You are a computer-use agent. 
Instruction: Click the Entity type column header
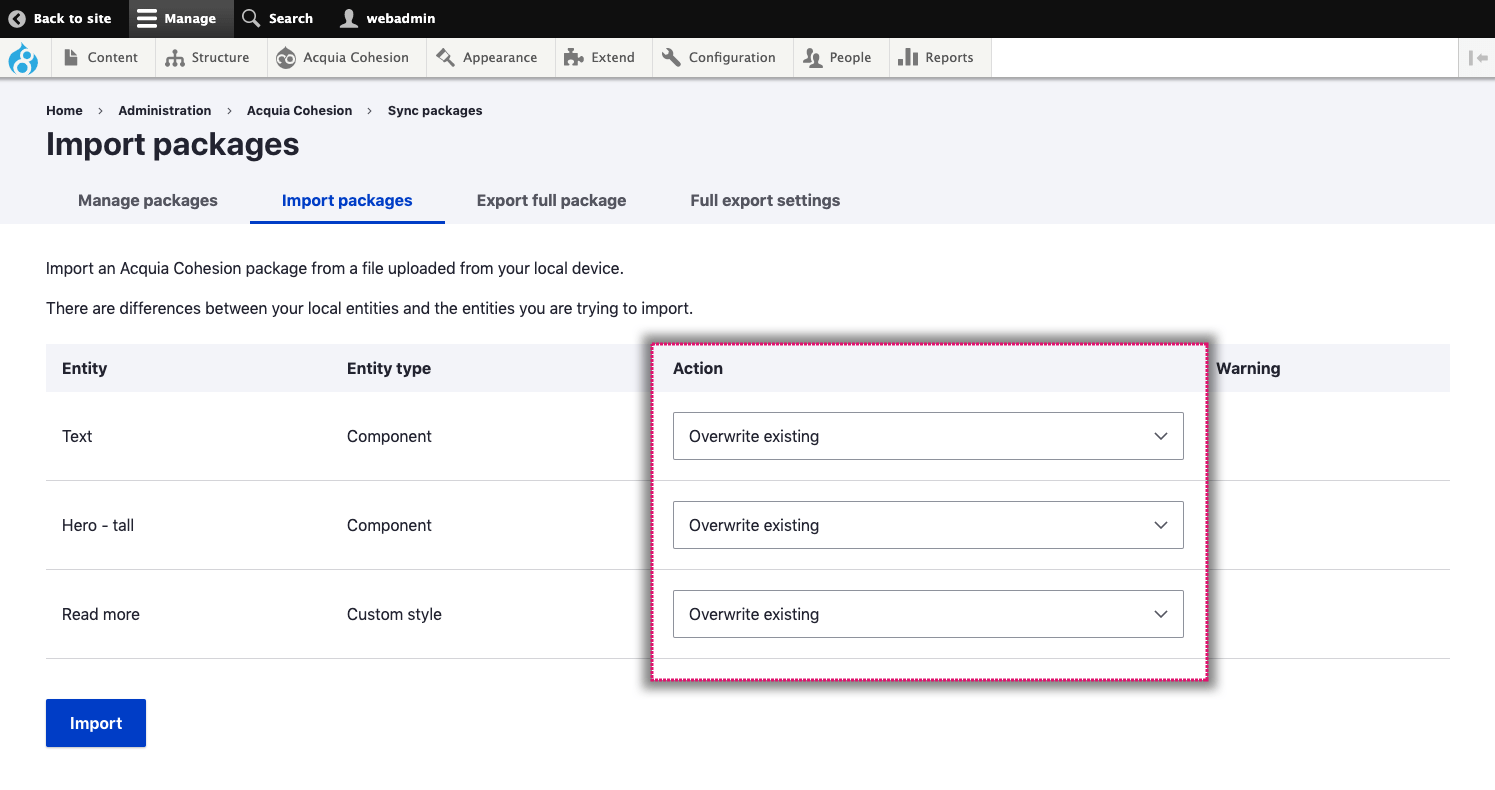click(389, 368)
